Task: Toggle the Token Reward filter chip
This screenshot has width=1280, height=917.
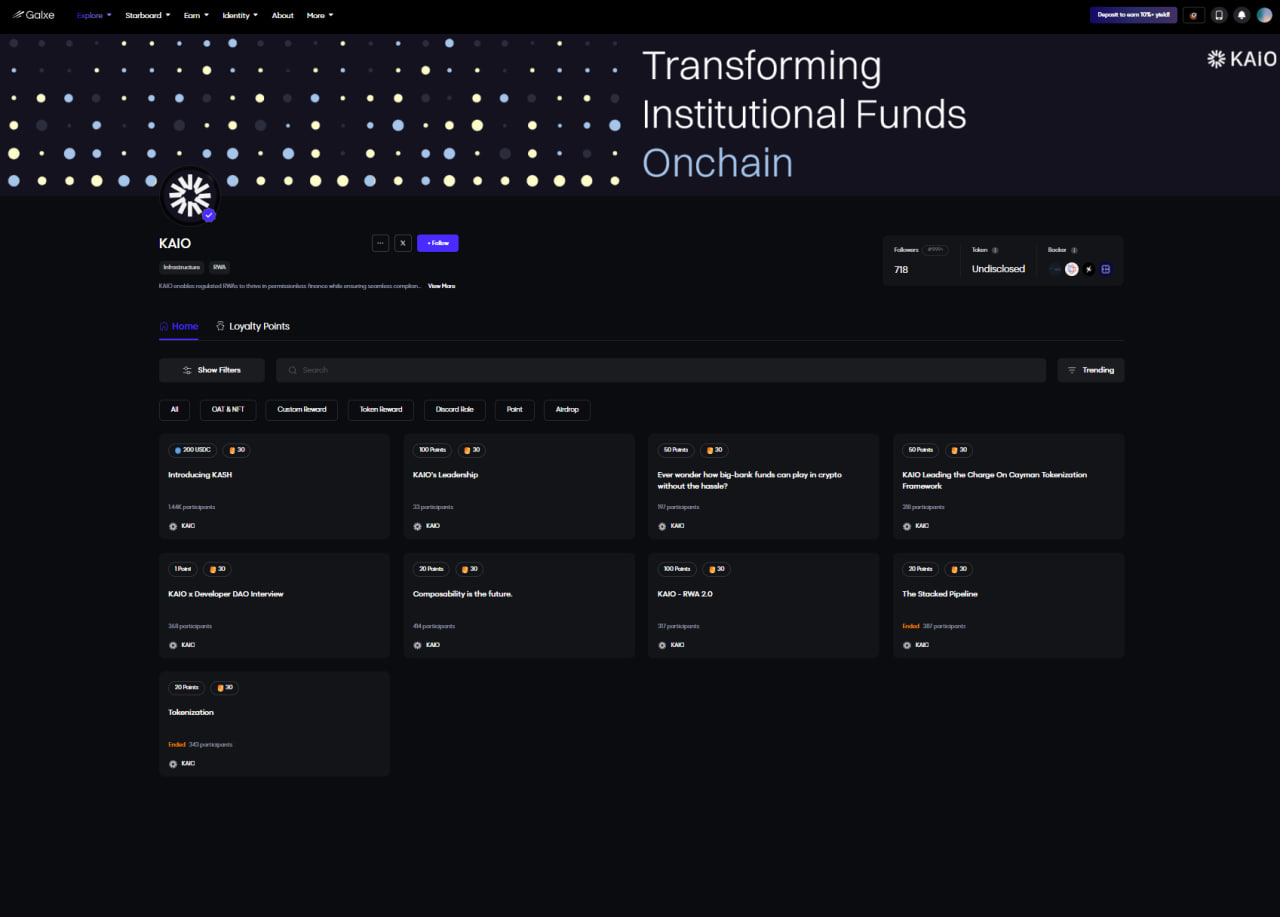Action: coord(381,410)
